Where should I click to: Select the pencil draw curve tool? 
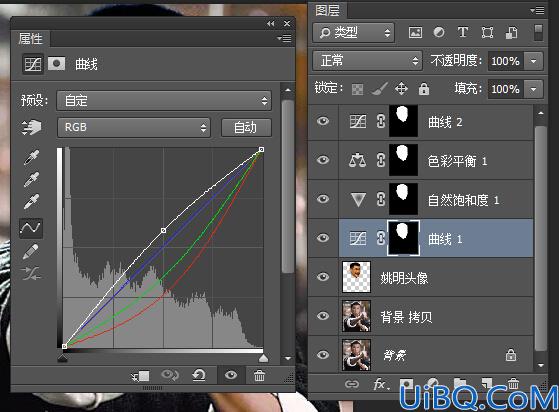pyautogui.click(x=31, y=251)
